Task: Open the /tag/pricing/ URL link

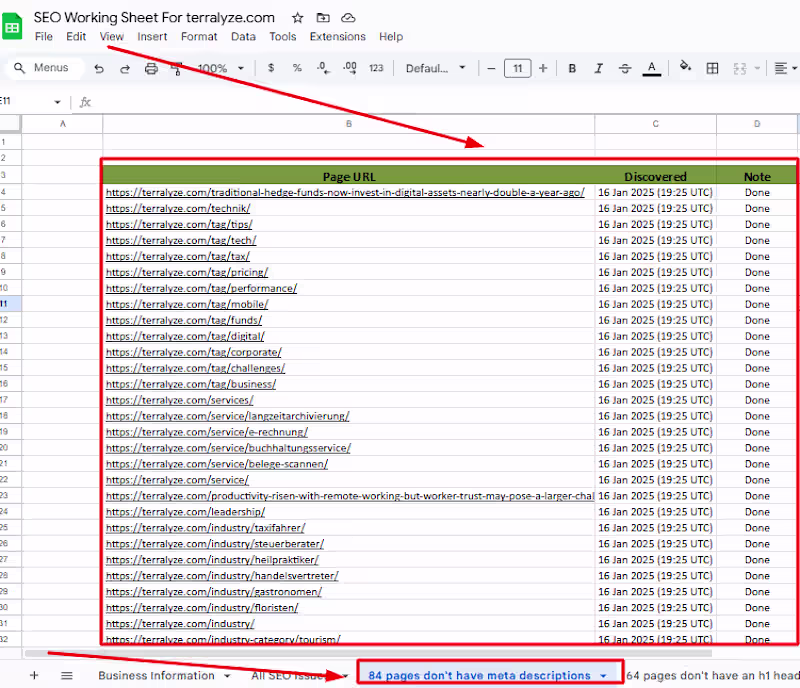Action: pyautogui.click(x=187, y=272)
